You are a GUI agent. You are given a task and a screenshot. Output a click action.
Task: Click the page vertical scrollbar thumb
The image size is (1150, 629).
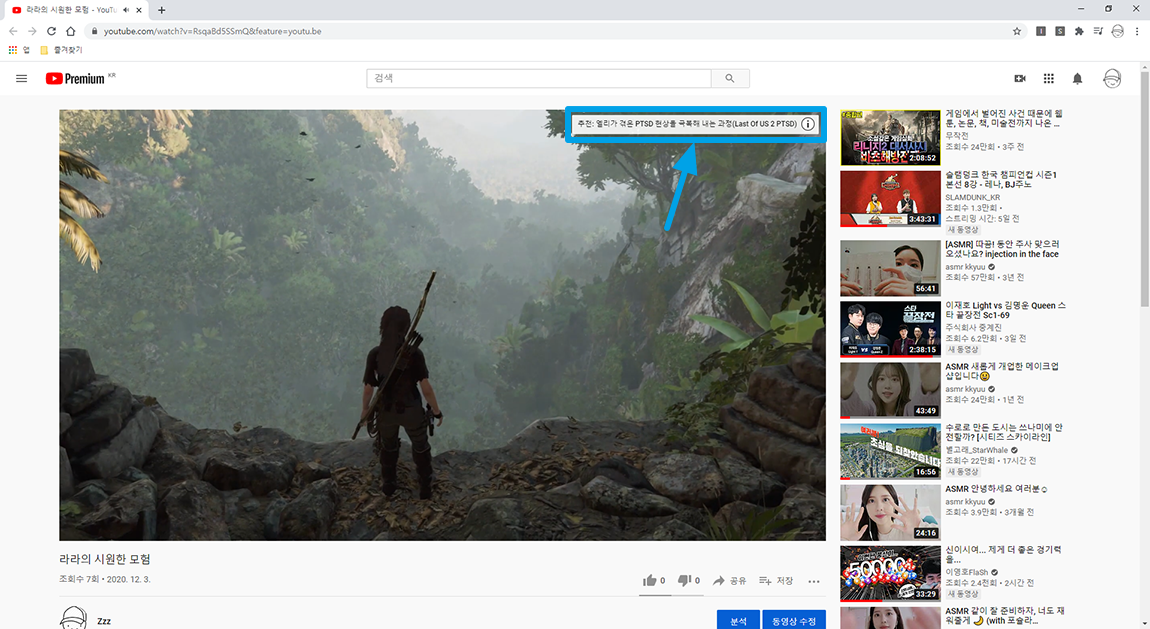[1144, 189]
